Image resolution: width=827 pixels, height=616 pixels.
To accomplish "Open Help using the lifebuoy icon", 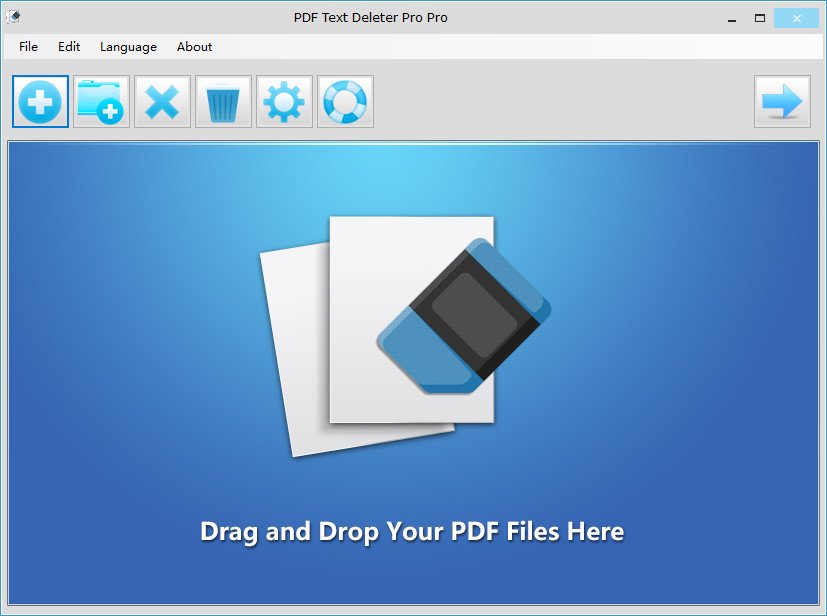I will pos(345,102).
